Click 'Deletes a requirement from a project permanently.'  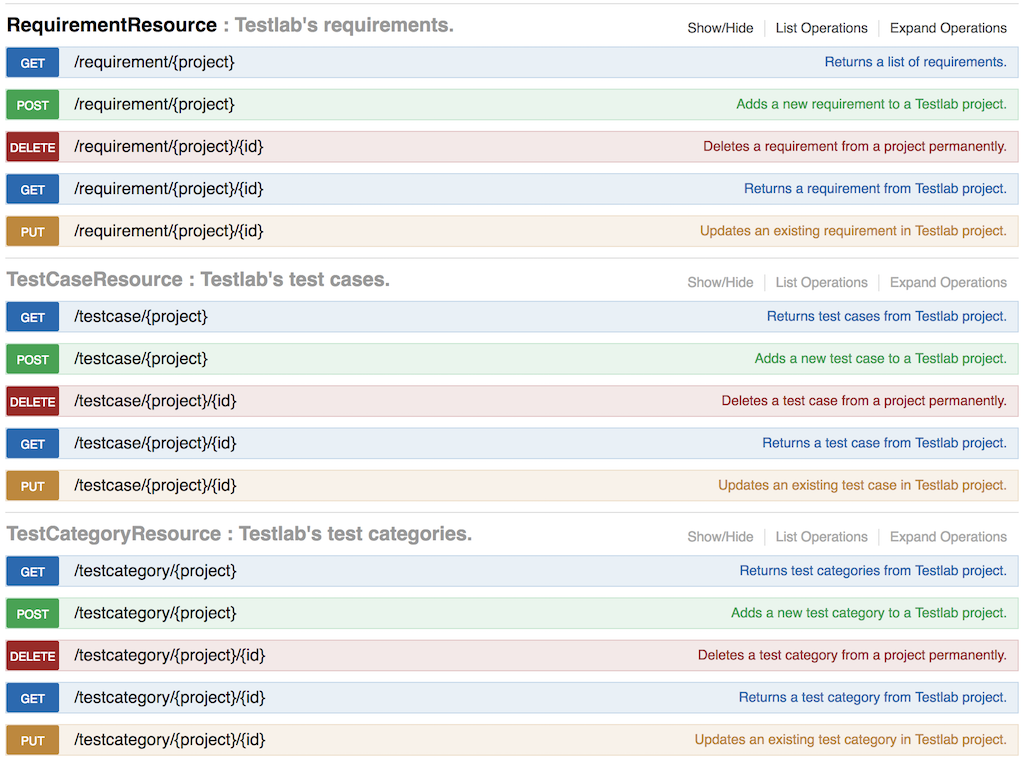(x=854, y=146)
